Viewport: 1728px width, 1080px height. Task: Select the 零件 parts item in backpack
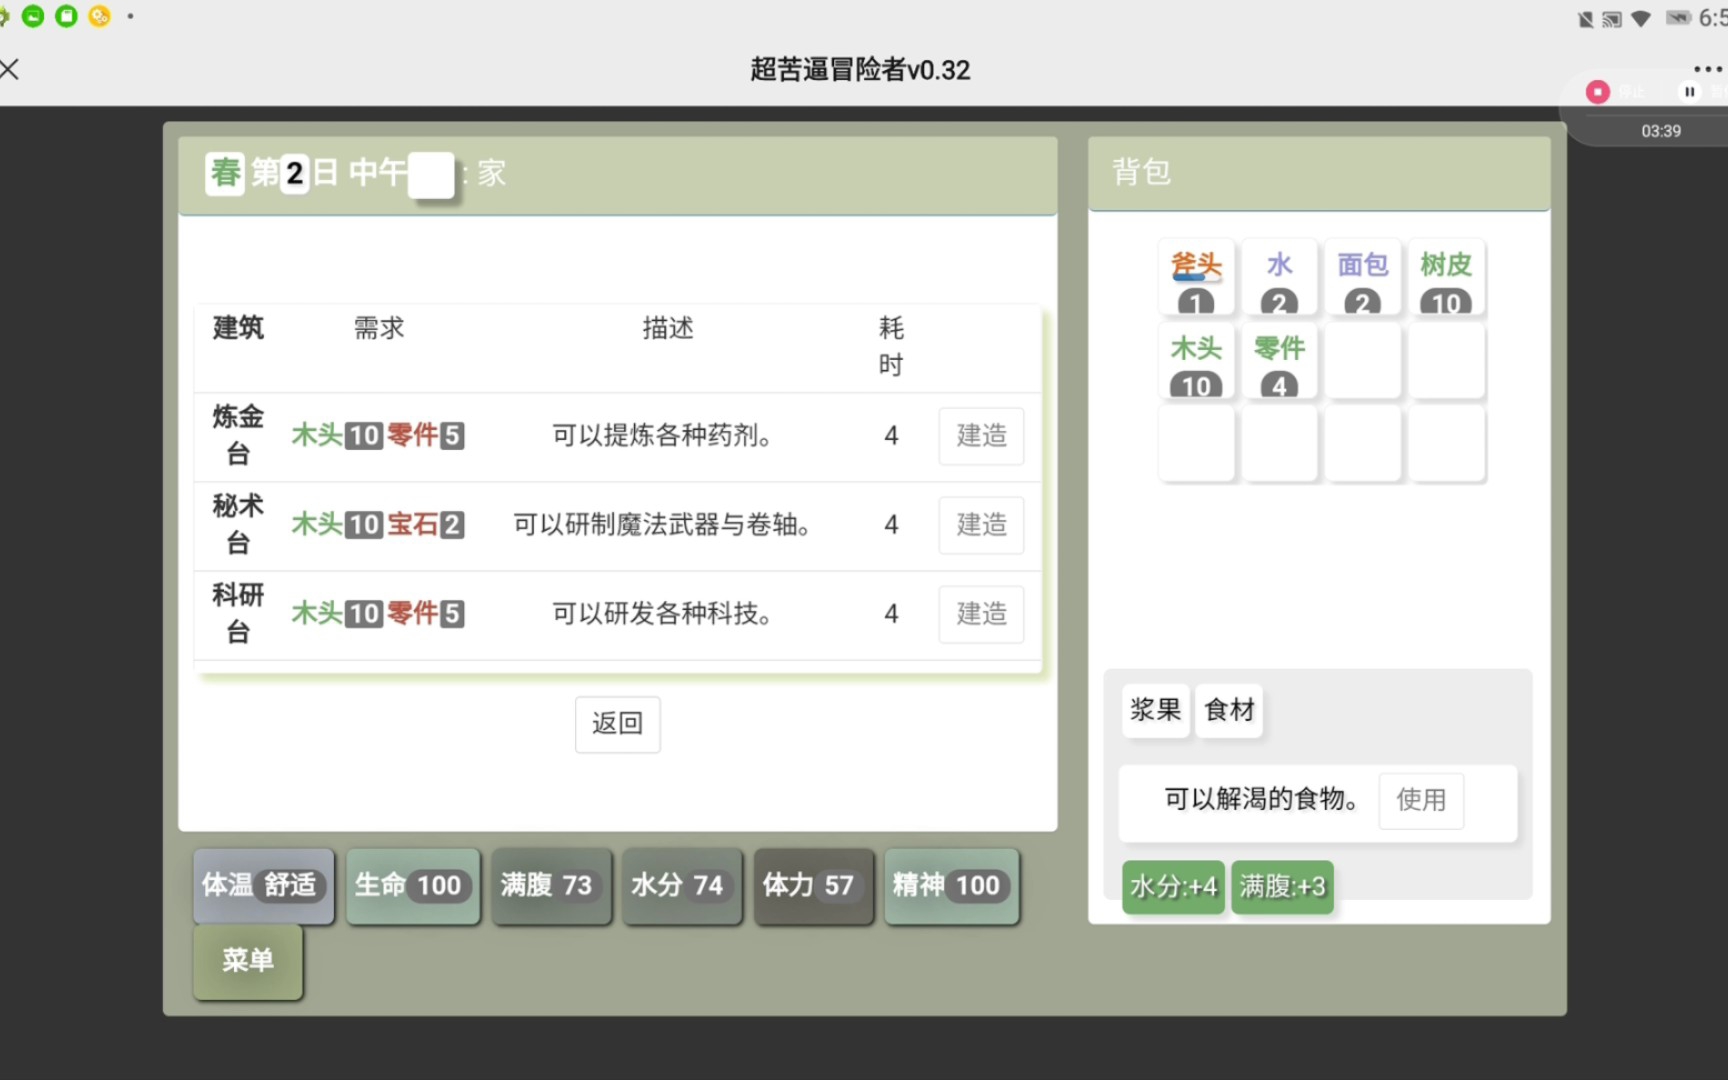(x=1279, y=361)
